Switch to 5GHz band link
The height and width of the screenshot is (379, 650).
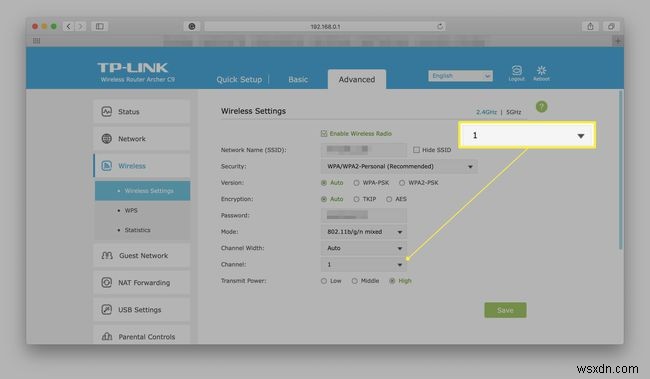(514, 112)
